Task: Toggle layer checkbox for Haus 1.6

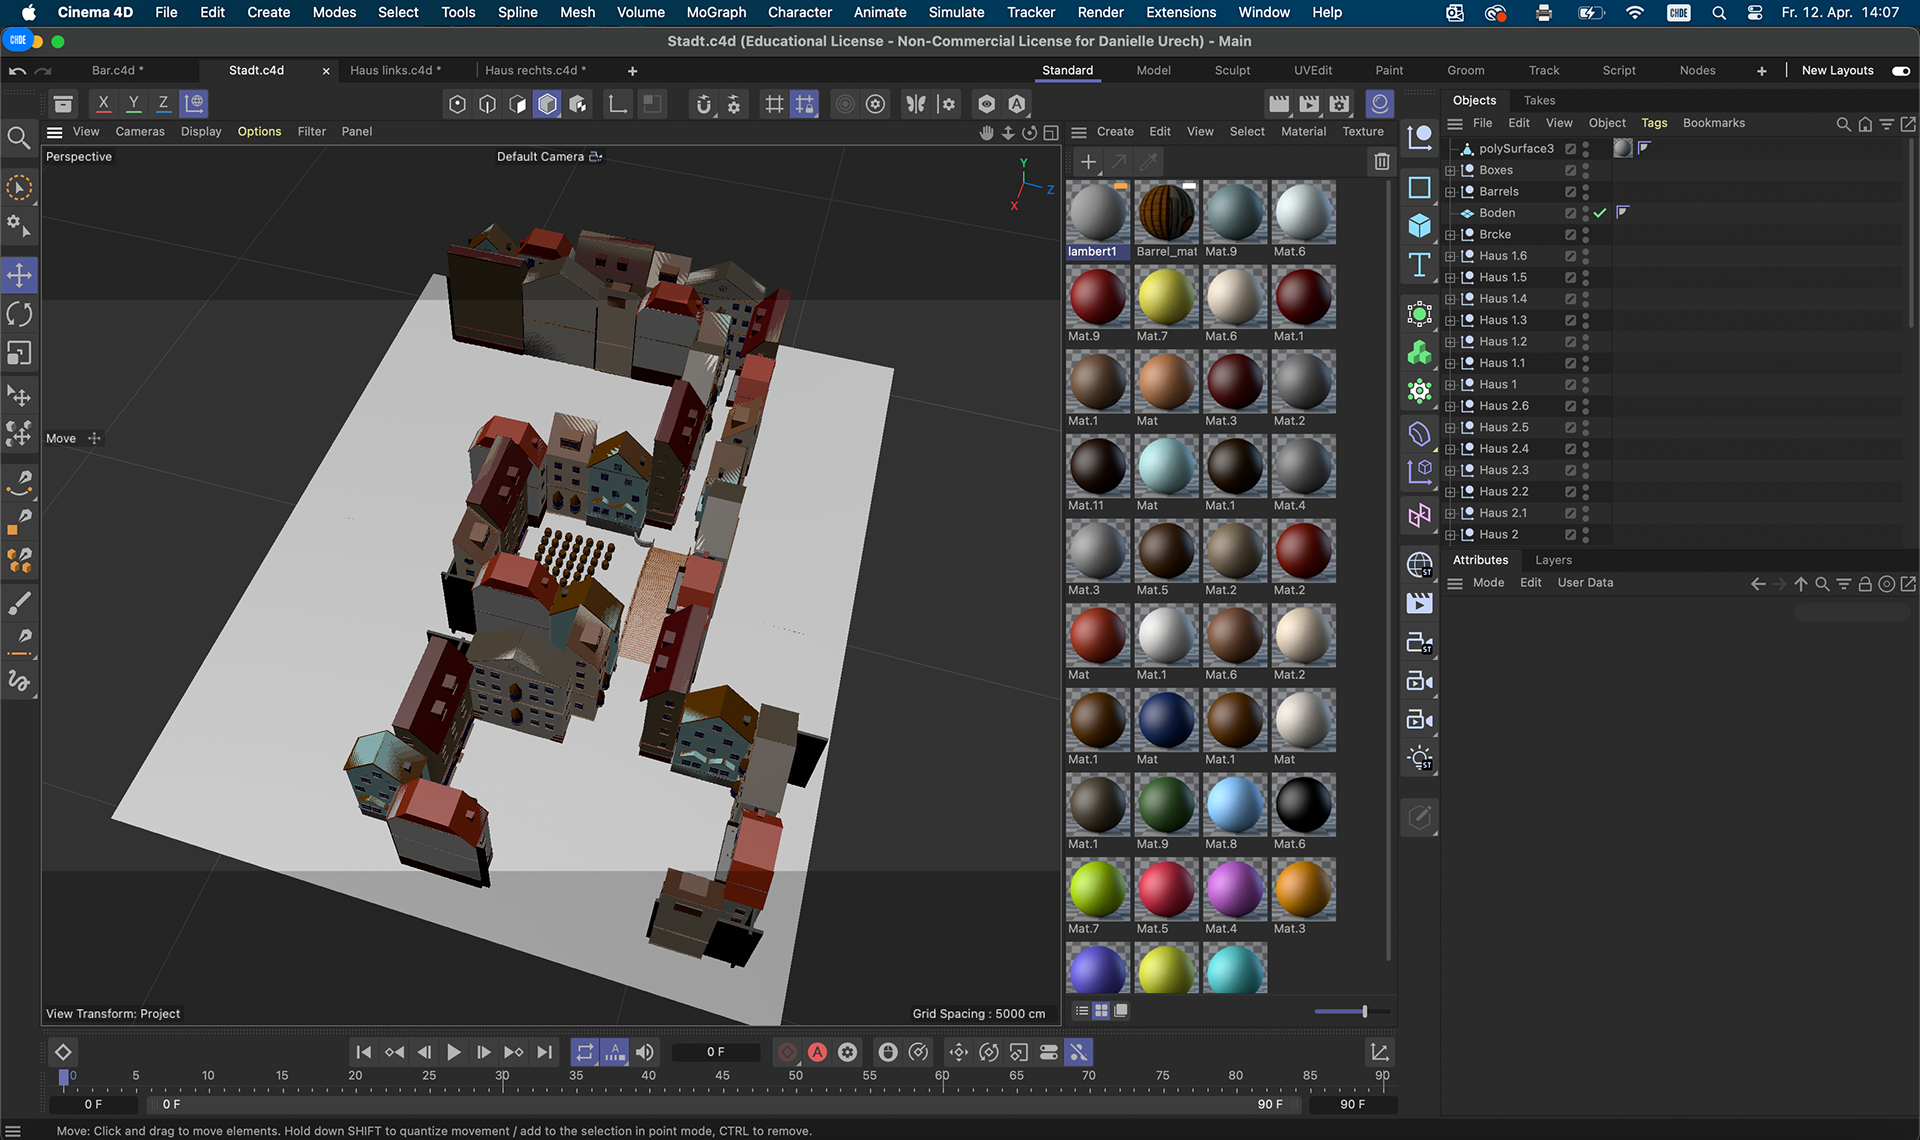Action: pyautogui.click(x=1570, y=256)
